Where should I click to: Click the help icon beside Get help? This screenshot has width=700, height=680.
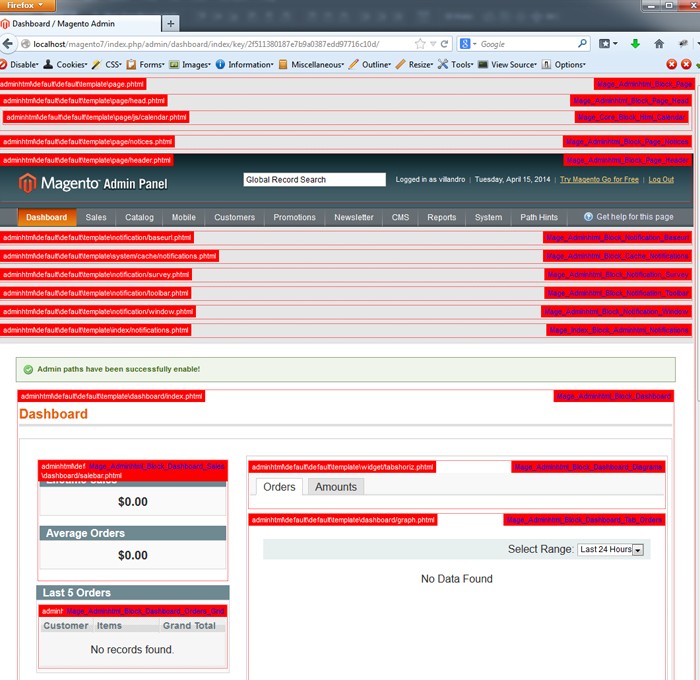point(588,217)
